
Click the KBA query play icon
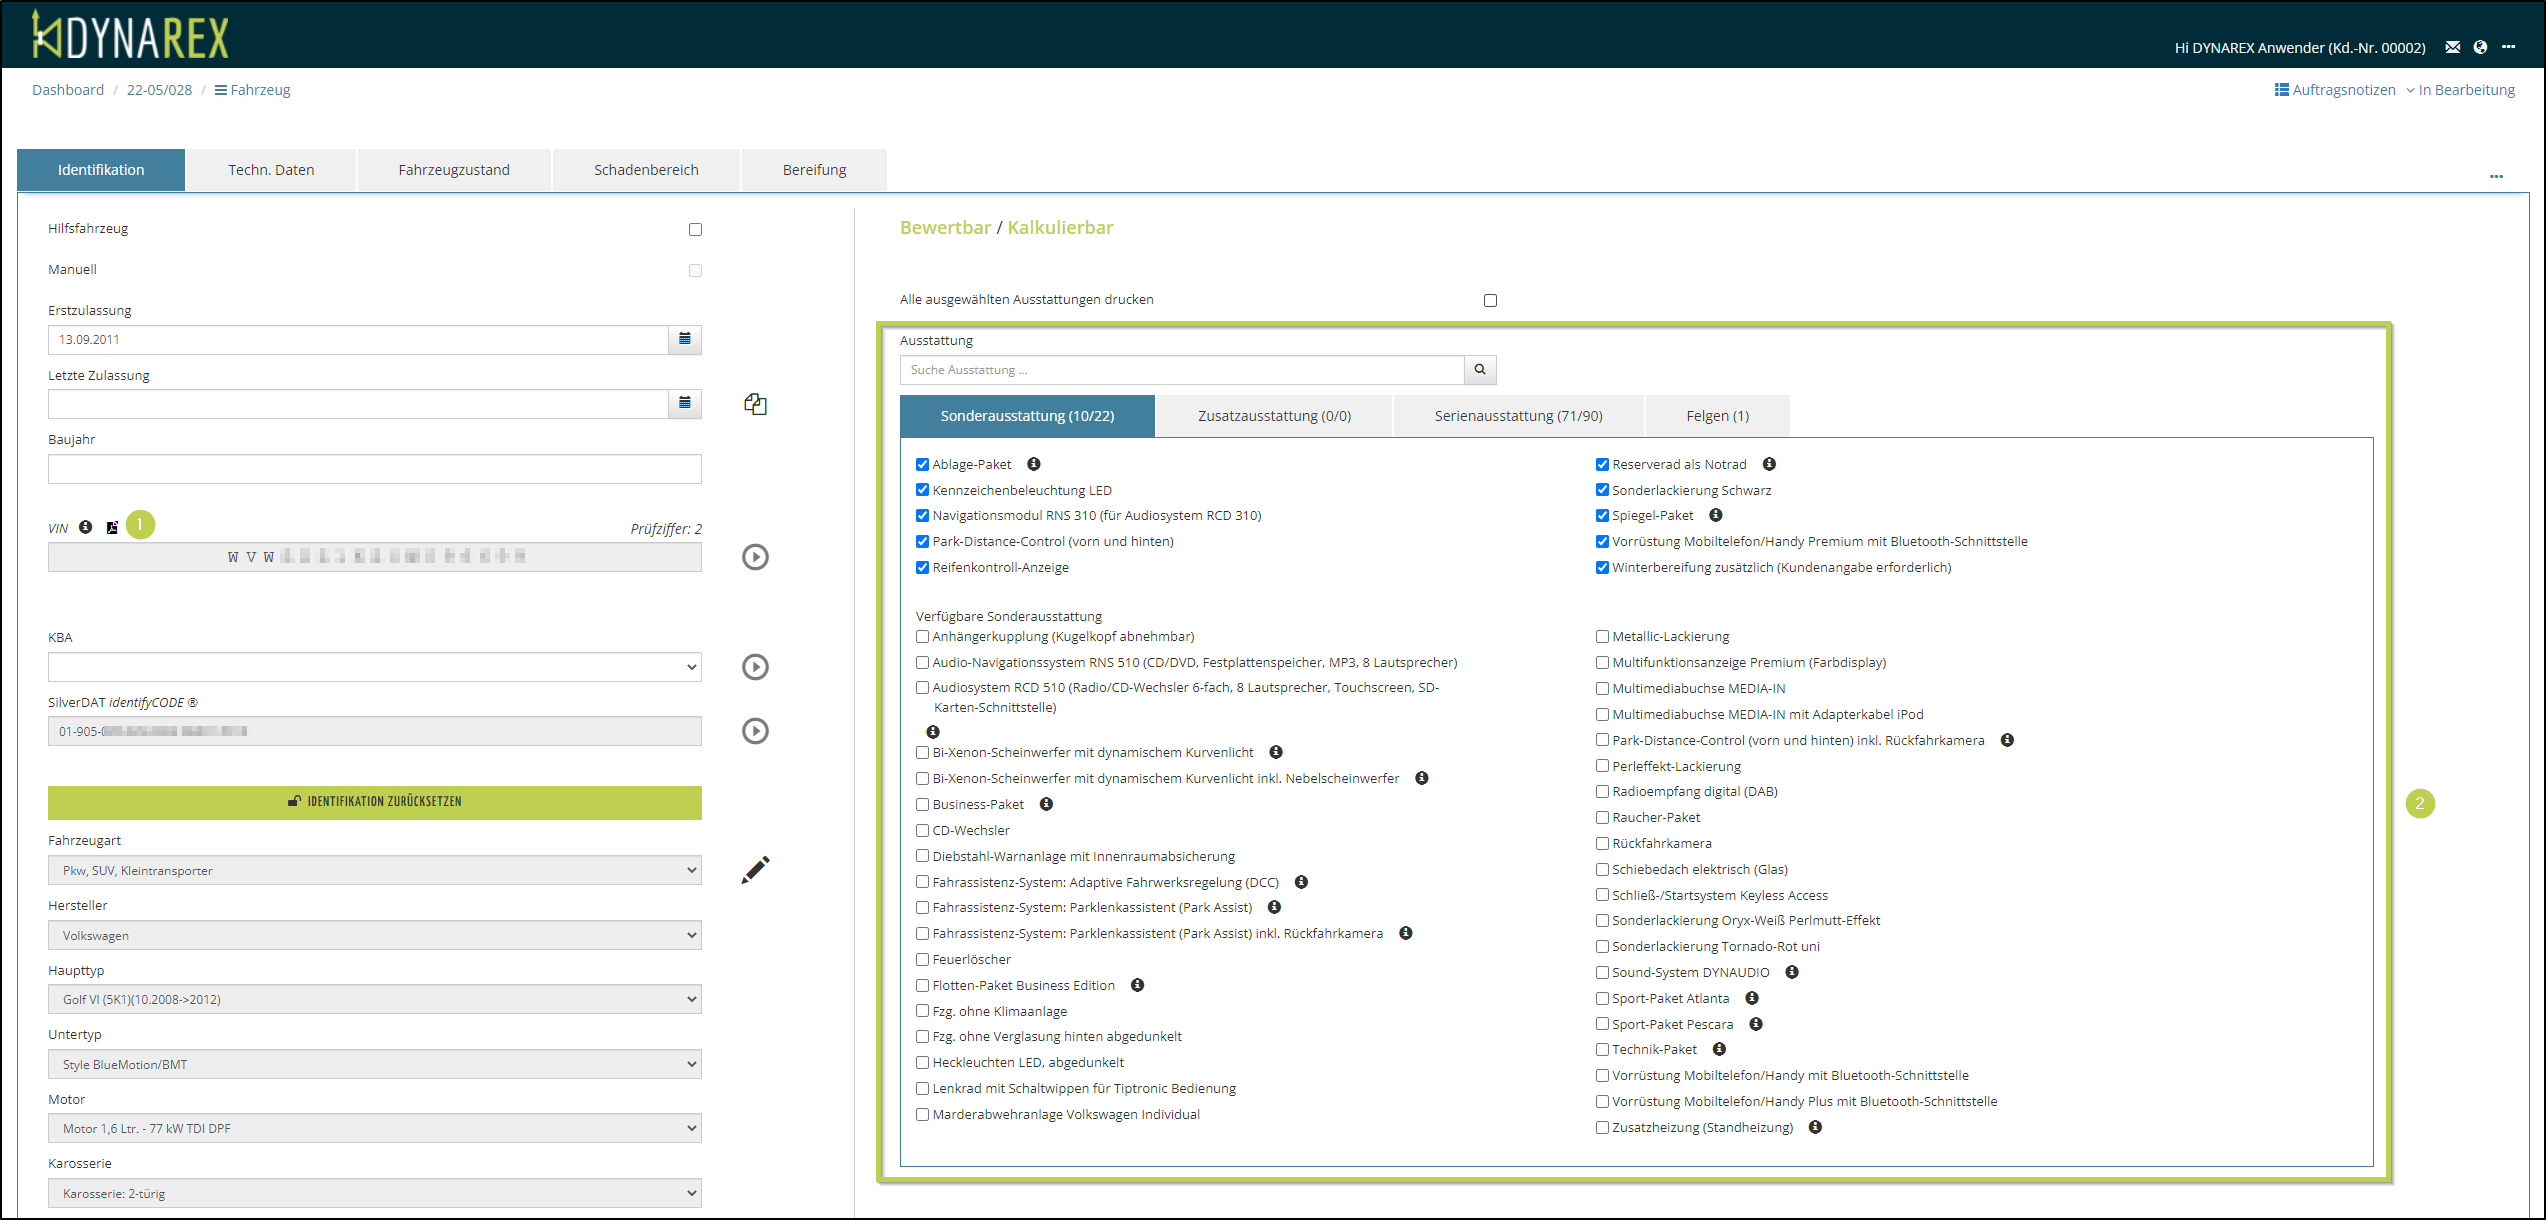(x=755, y=667)
